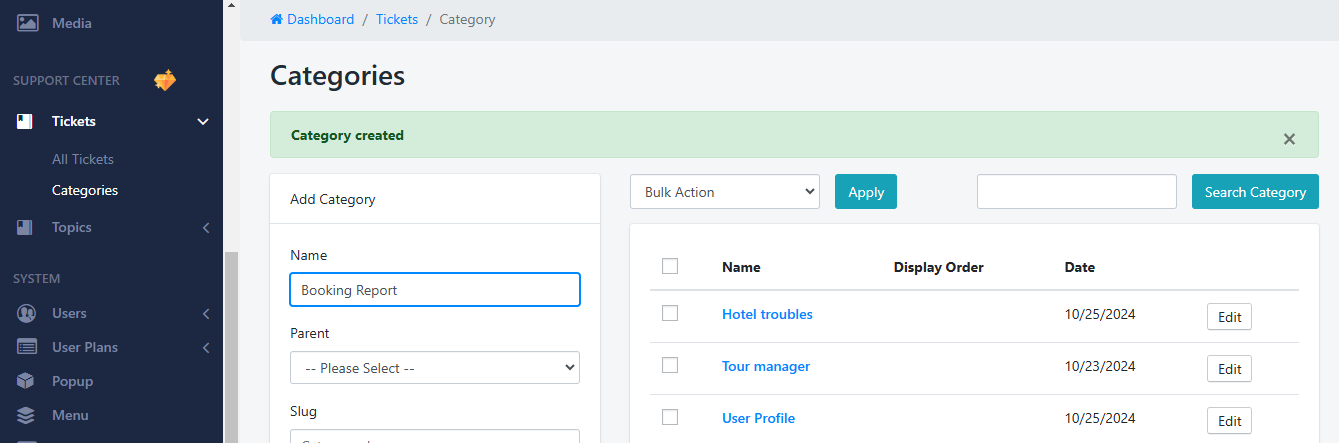Click the Search Category button

(x=1255, y=192)
